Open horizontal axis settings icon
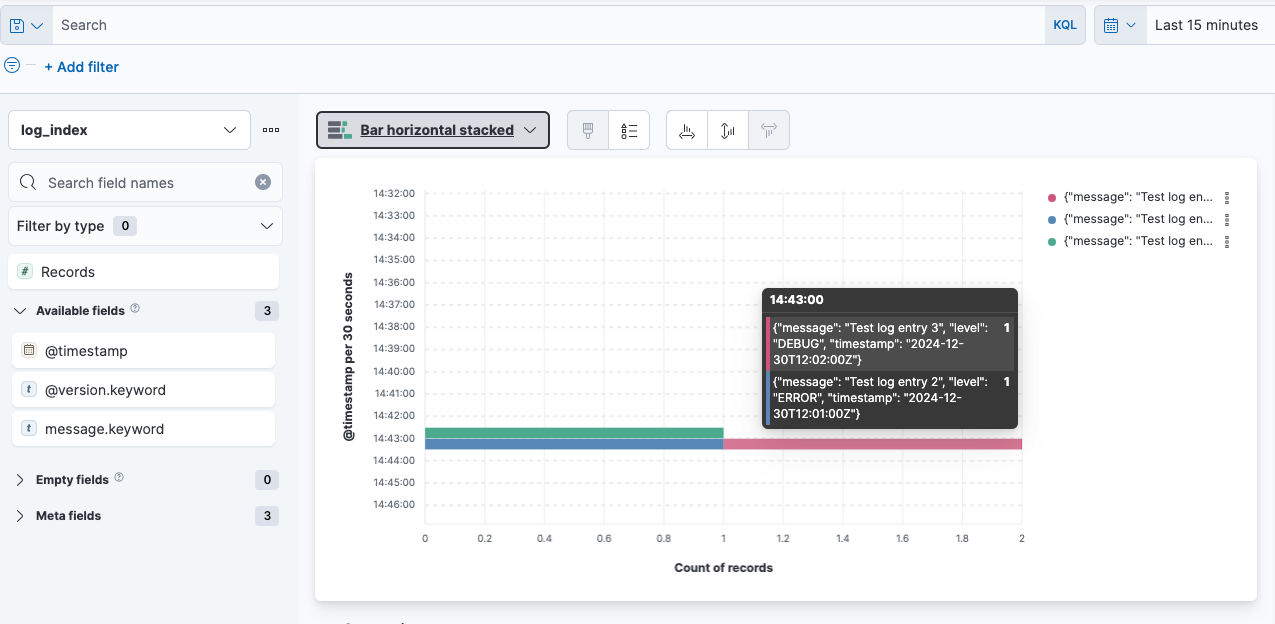The width and height of the screenshot is (1275, 624). pyautogui.click(x=687, y=130)
